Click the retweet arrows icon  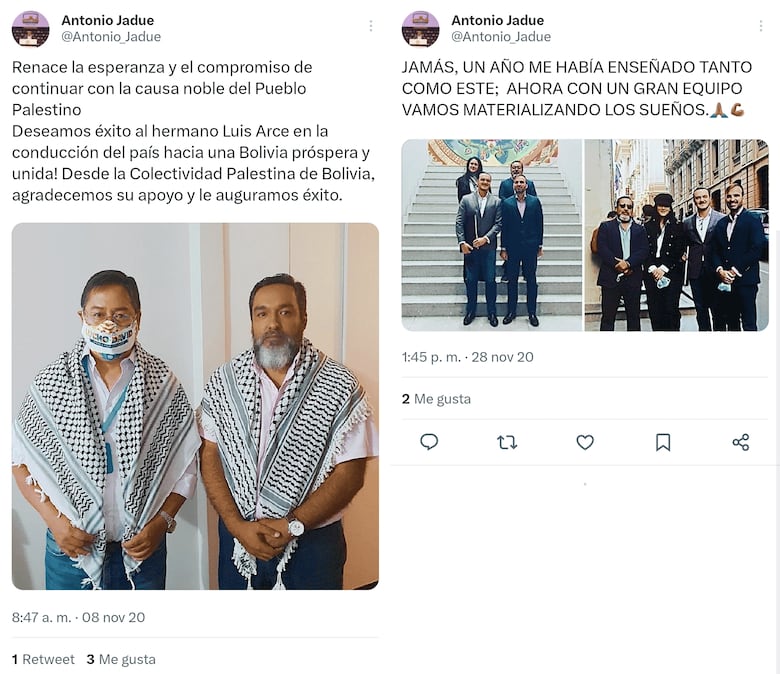(x=507, y=442)
